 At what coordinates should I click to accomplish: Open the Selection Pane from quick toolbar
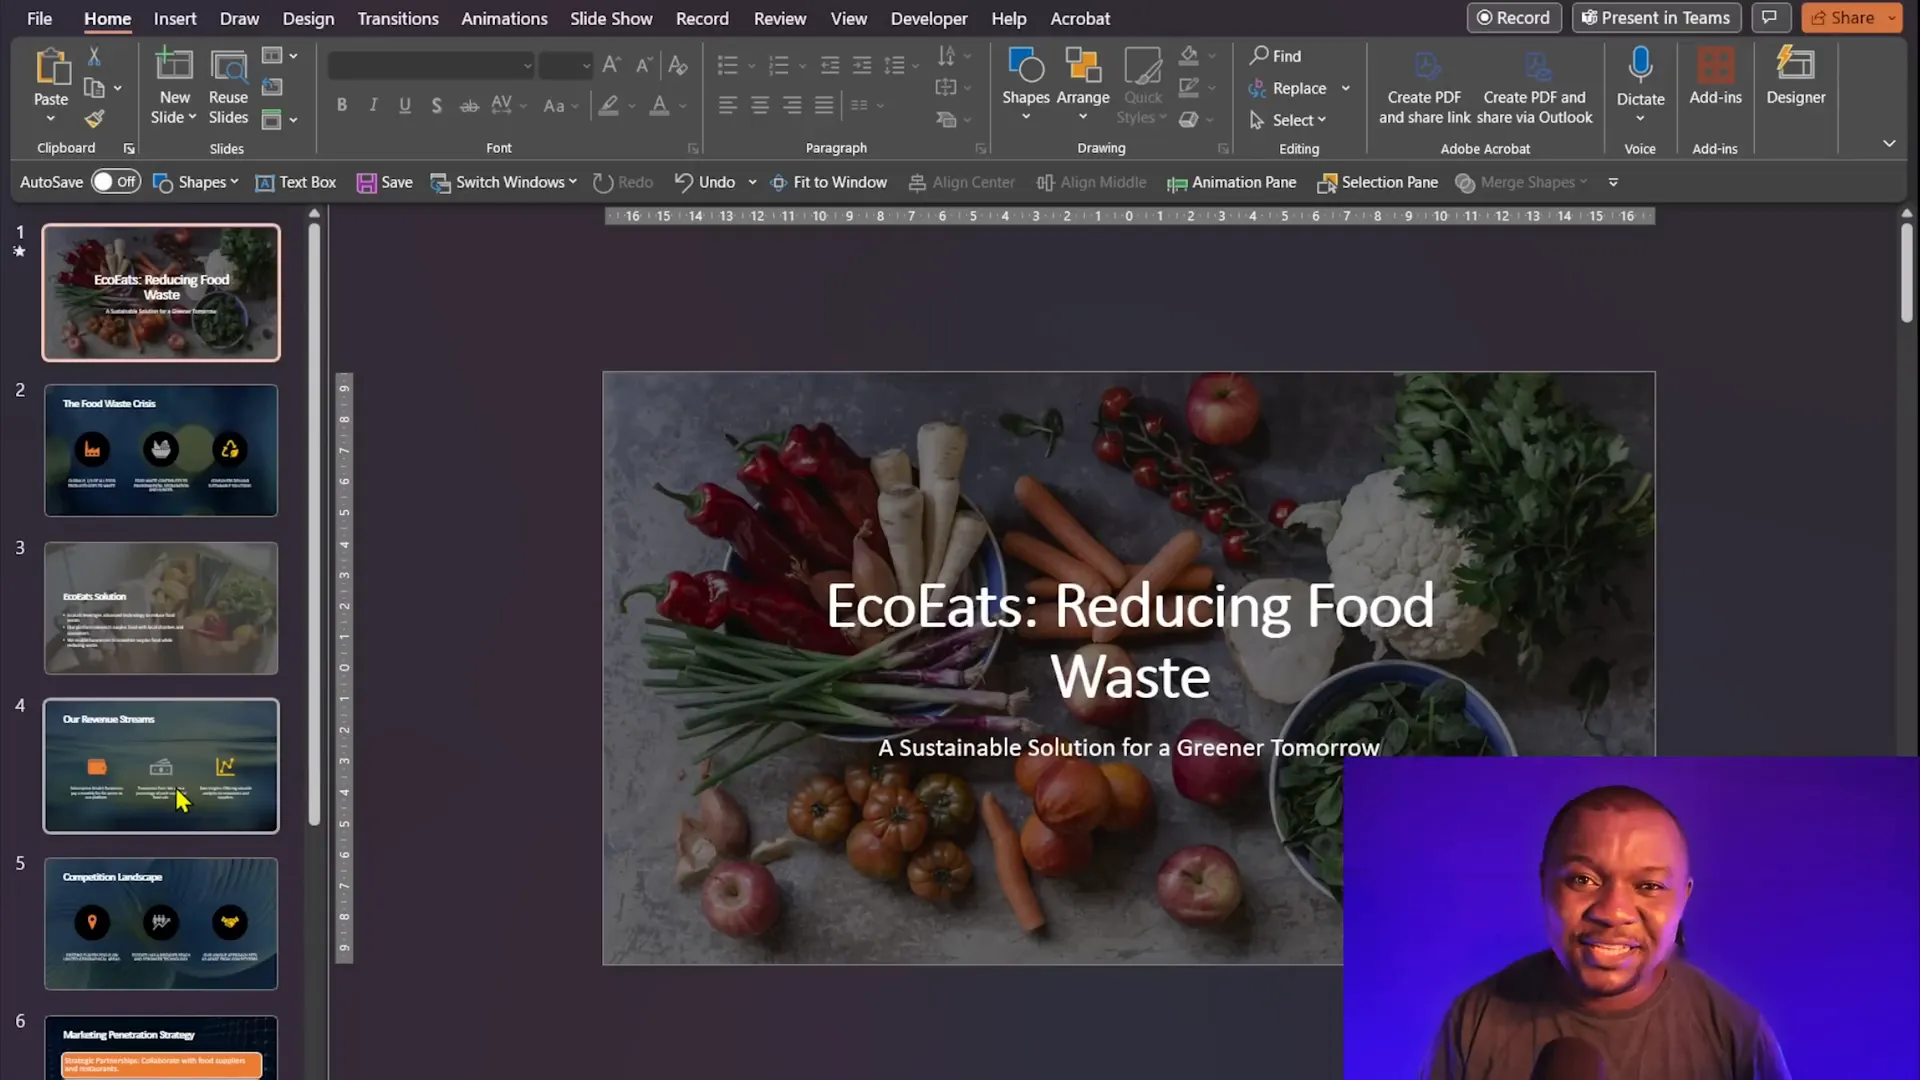tap(1377, 182)
